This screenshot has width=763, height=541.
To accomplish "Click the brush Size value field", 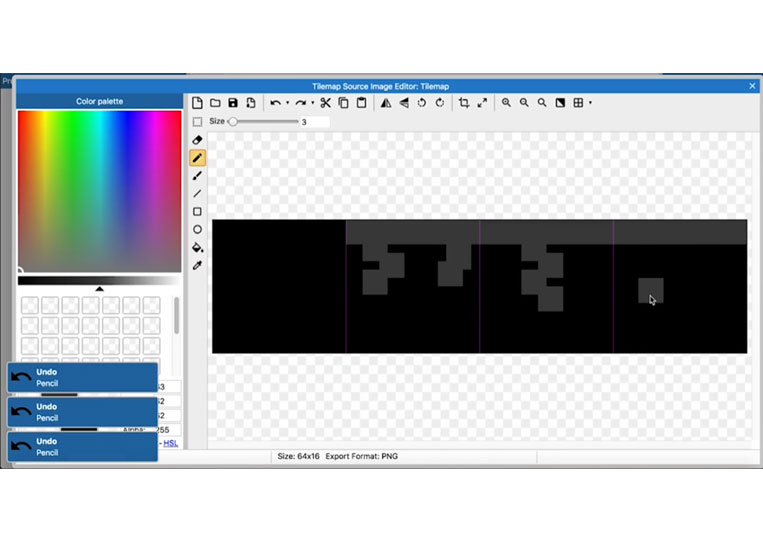I will [314, 122].
